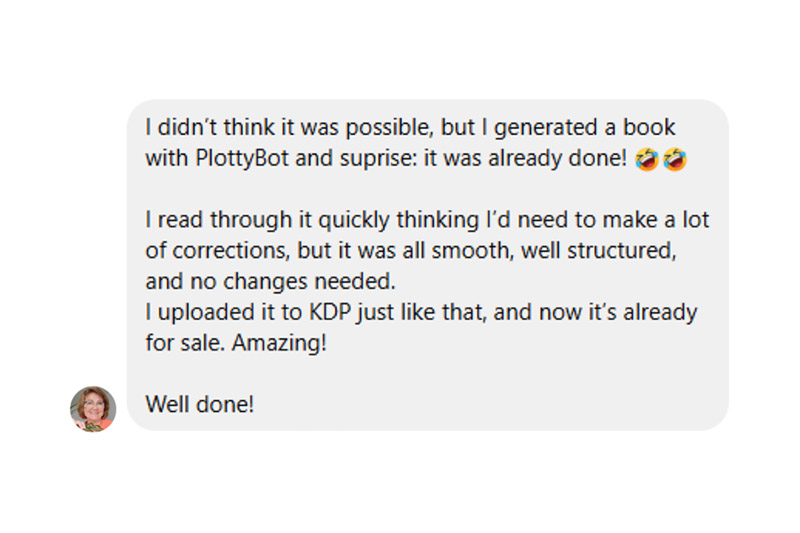Click the phrase 'well structured'
Screen dimensions: 800x533
point(598,251)
